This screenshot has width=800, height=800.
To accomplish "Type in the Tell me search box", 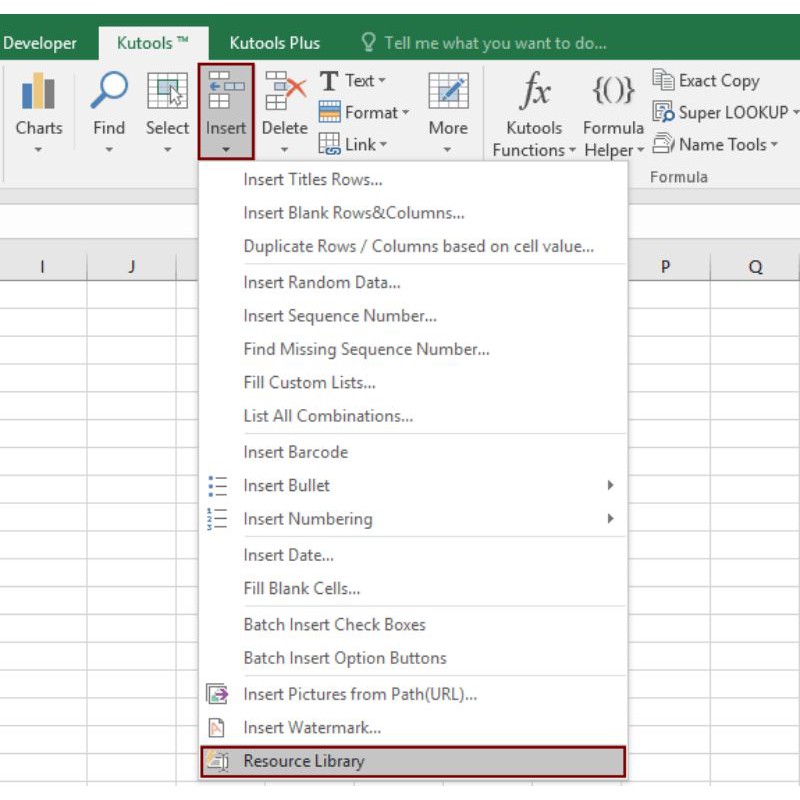I will tap(495, 43).
